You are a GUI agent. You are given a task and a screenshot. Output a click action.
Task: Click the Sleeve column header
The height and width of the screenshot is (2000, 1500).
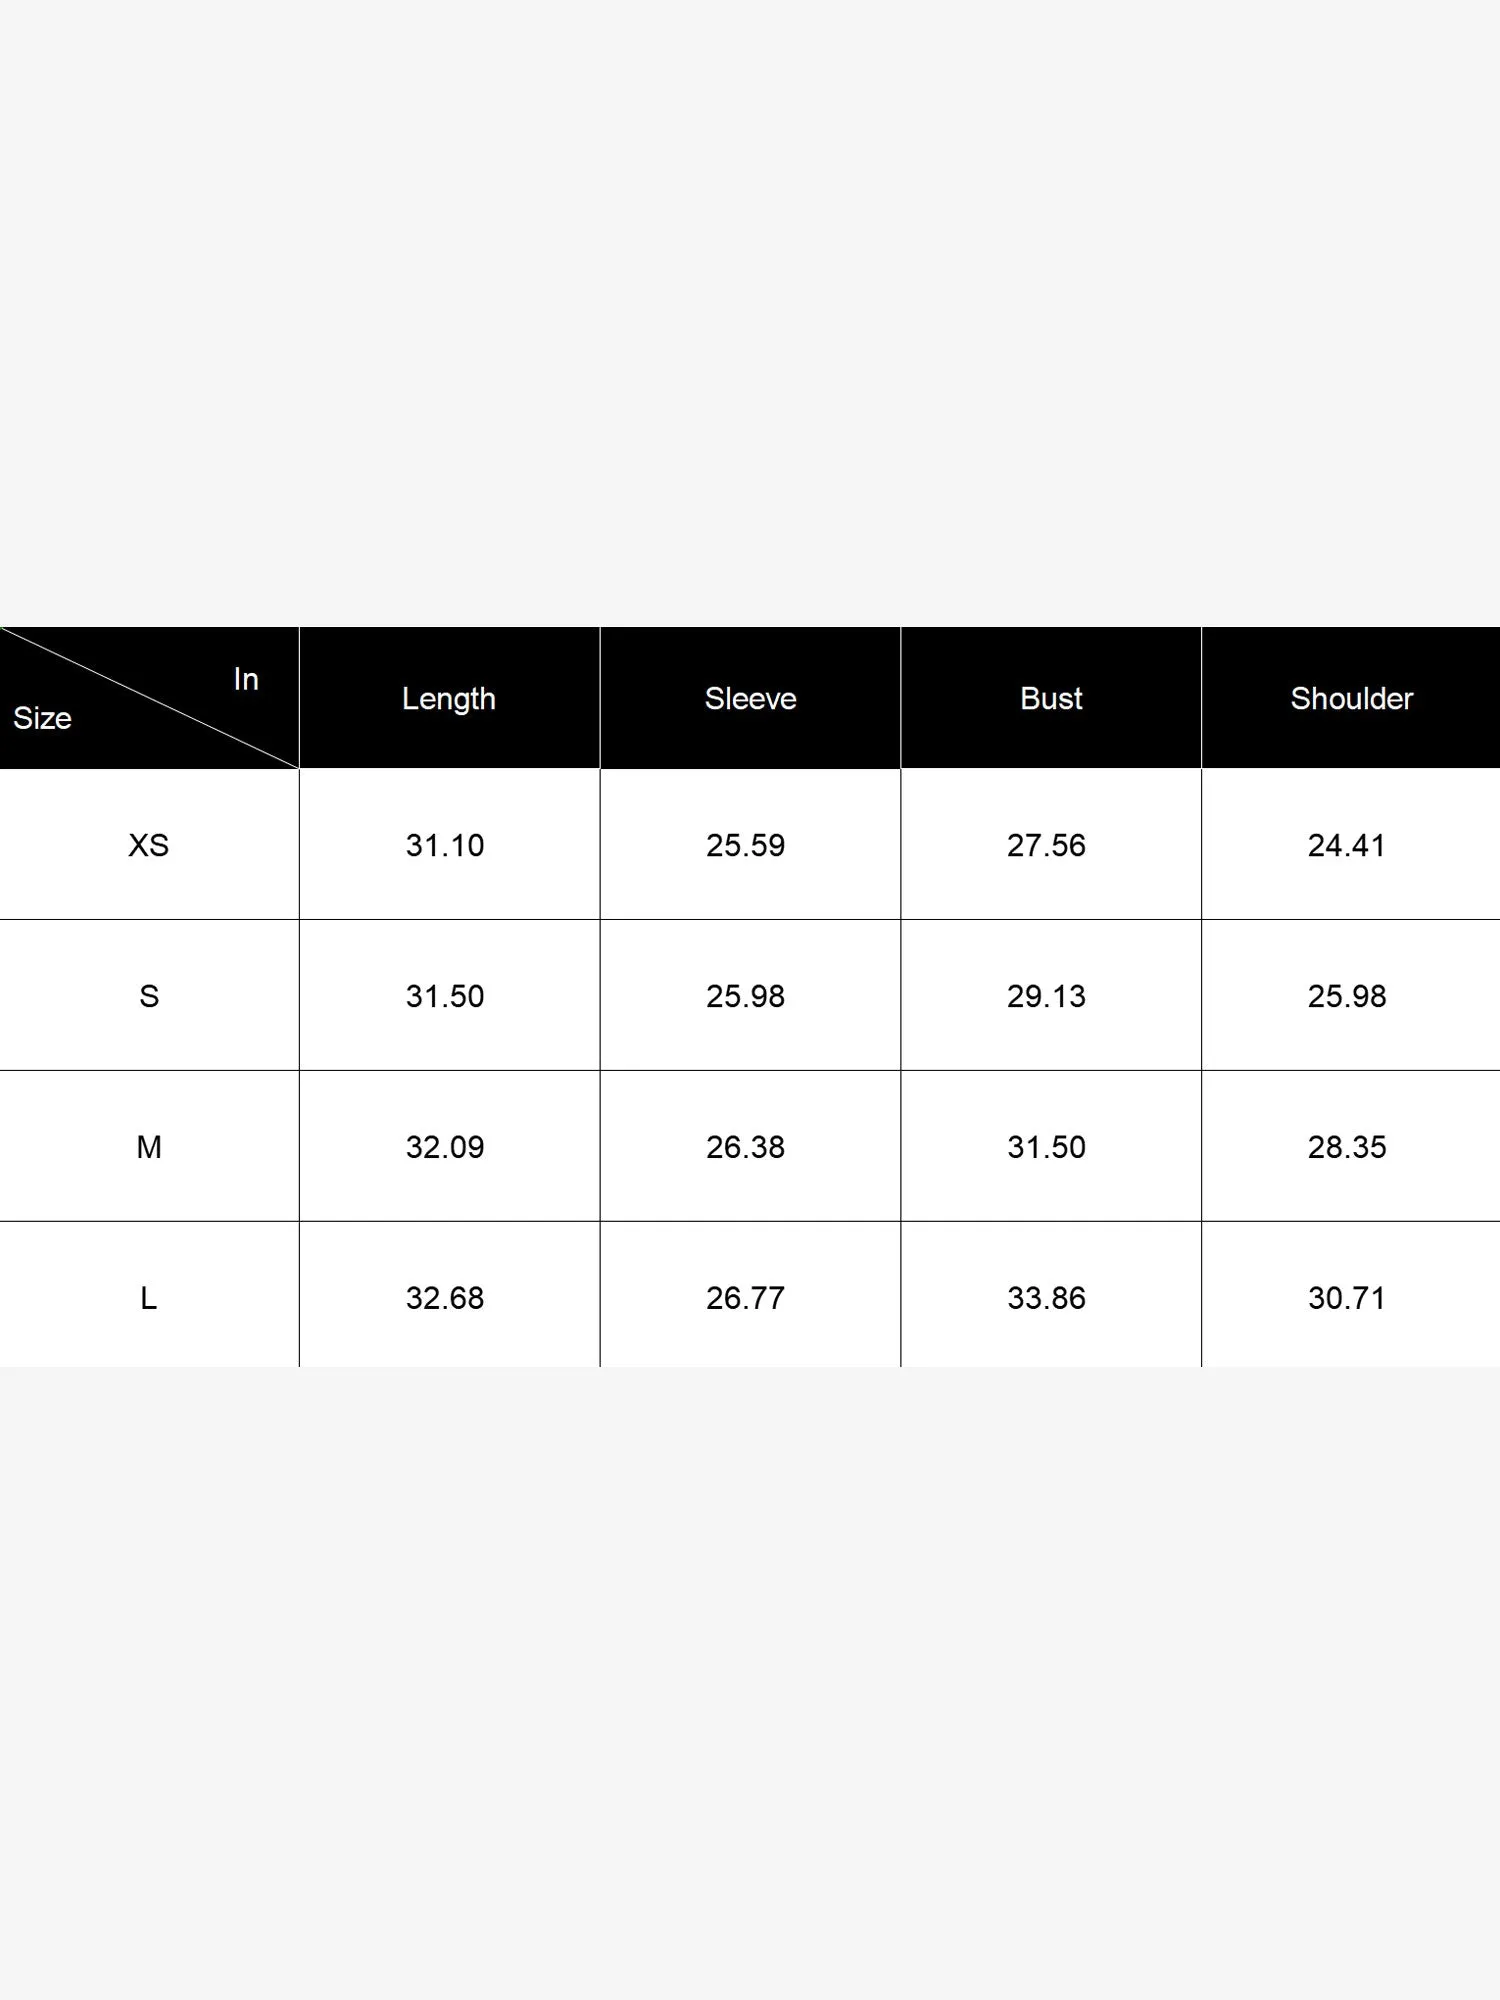(750, 698)
